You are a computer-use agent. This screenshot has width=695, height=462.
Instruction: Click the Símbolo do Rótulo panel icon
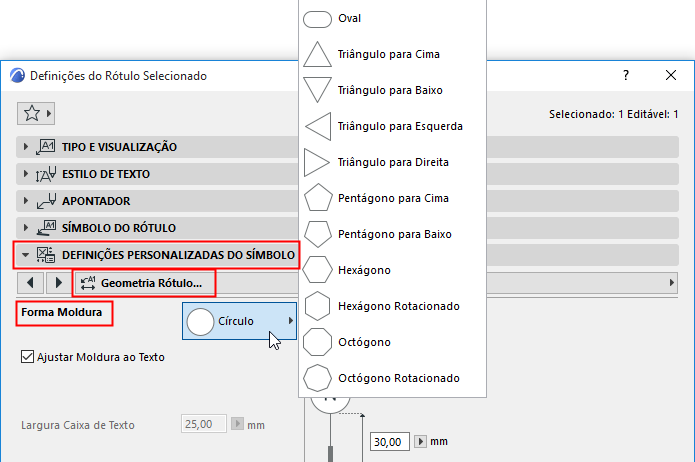[46, 228]
